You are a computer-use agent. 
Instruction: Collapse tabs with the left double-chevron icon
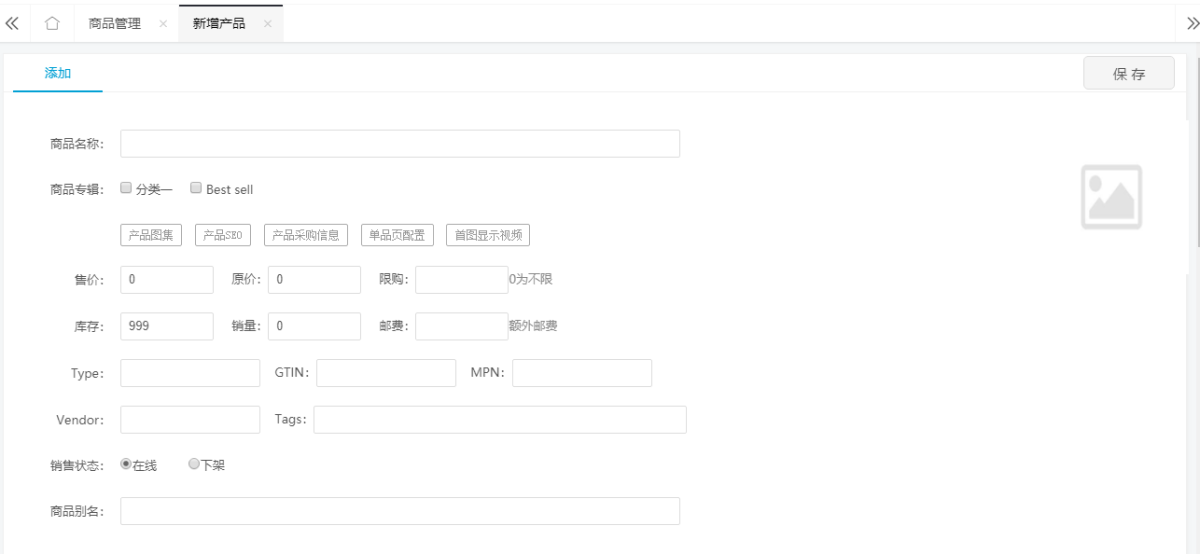(13, 23)
